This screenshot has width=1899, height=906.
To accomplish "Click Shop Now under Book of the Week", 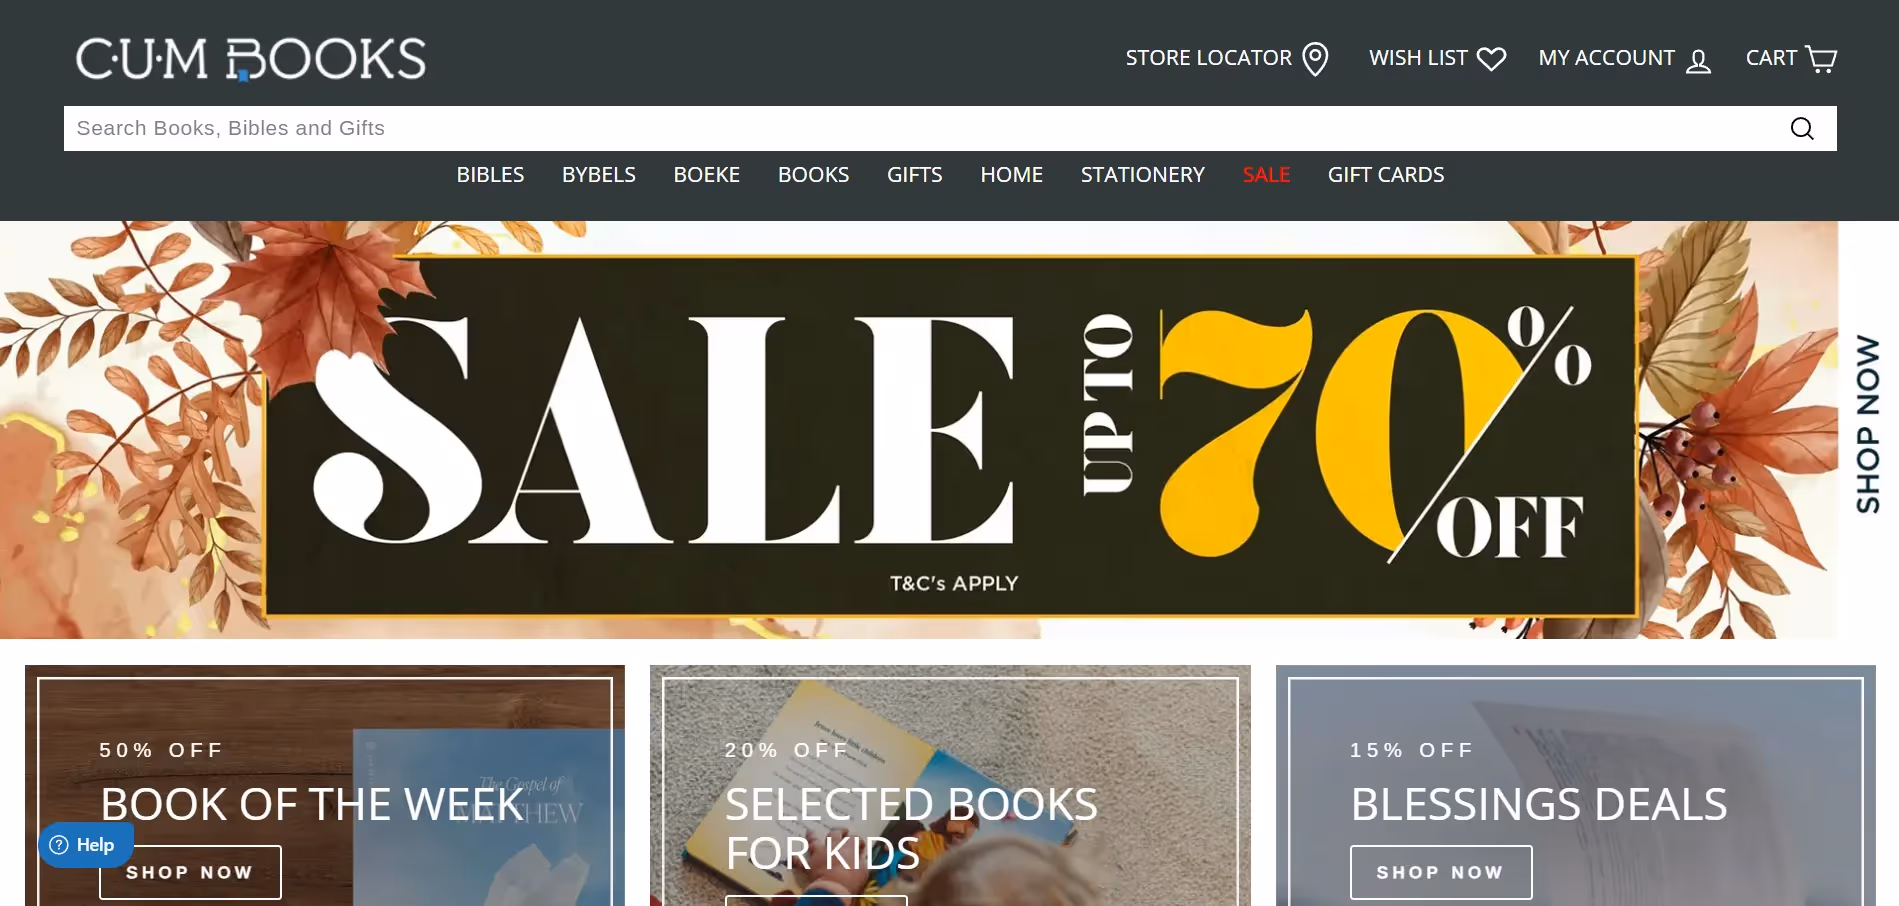I will 190,872.
